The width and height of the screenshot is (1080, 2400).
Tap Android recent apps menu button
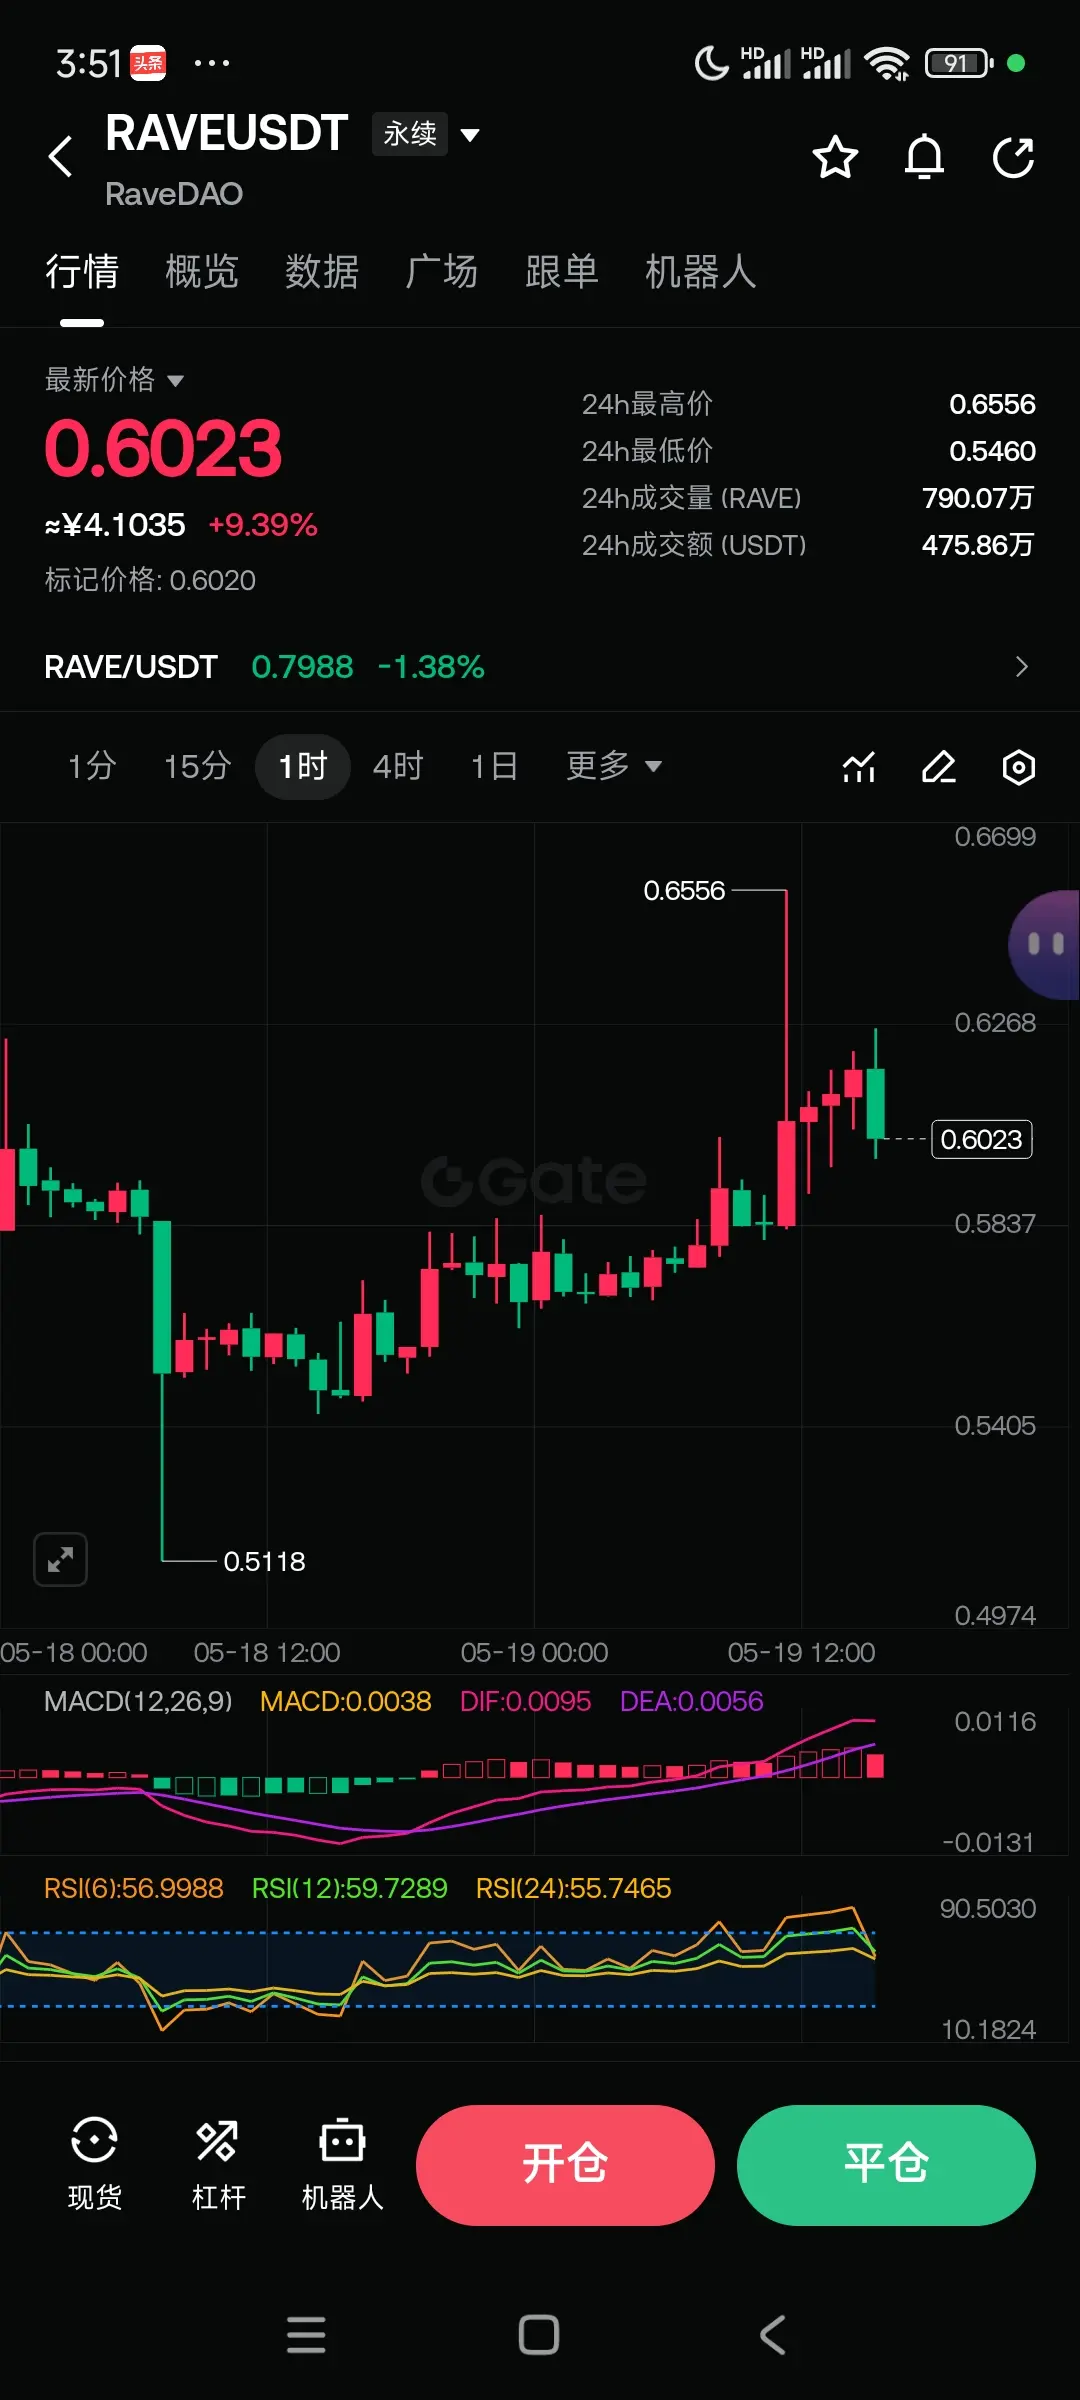pyautogui.click(x=306, y=2335)
